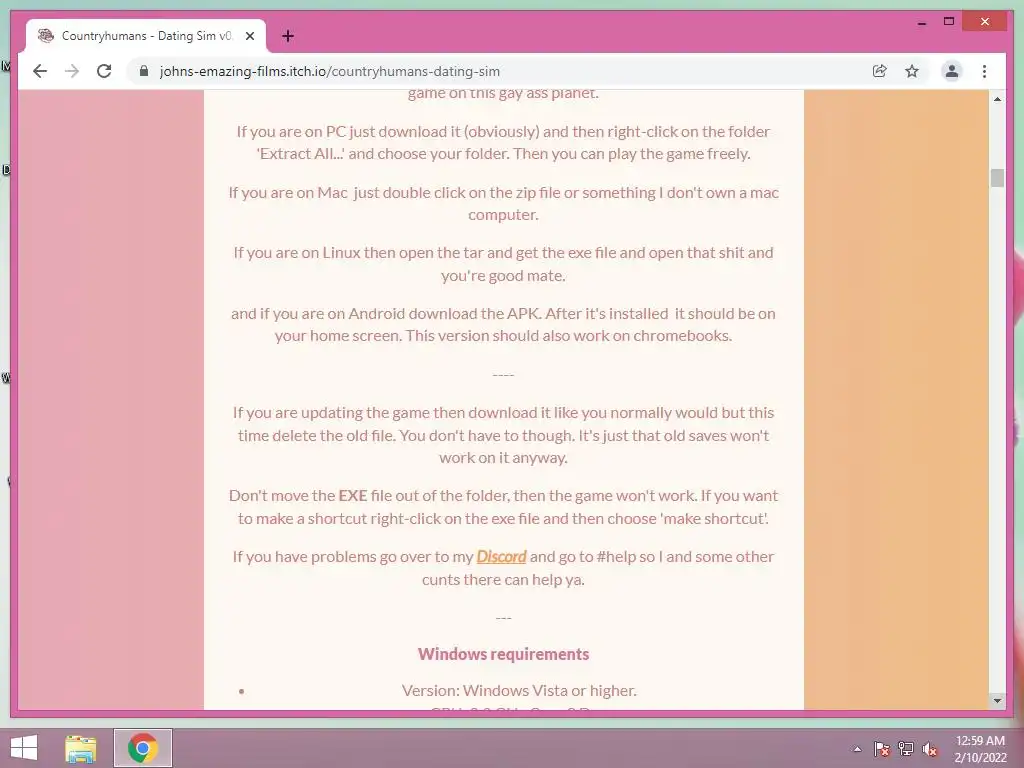Click the 'If you are on Mac' paragraph
Viewport: 1024px width, 768px height.
pyautogui.click(x=503, y=203)
